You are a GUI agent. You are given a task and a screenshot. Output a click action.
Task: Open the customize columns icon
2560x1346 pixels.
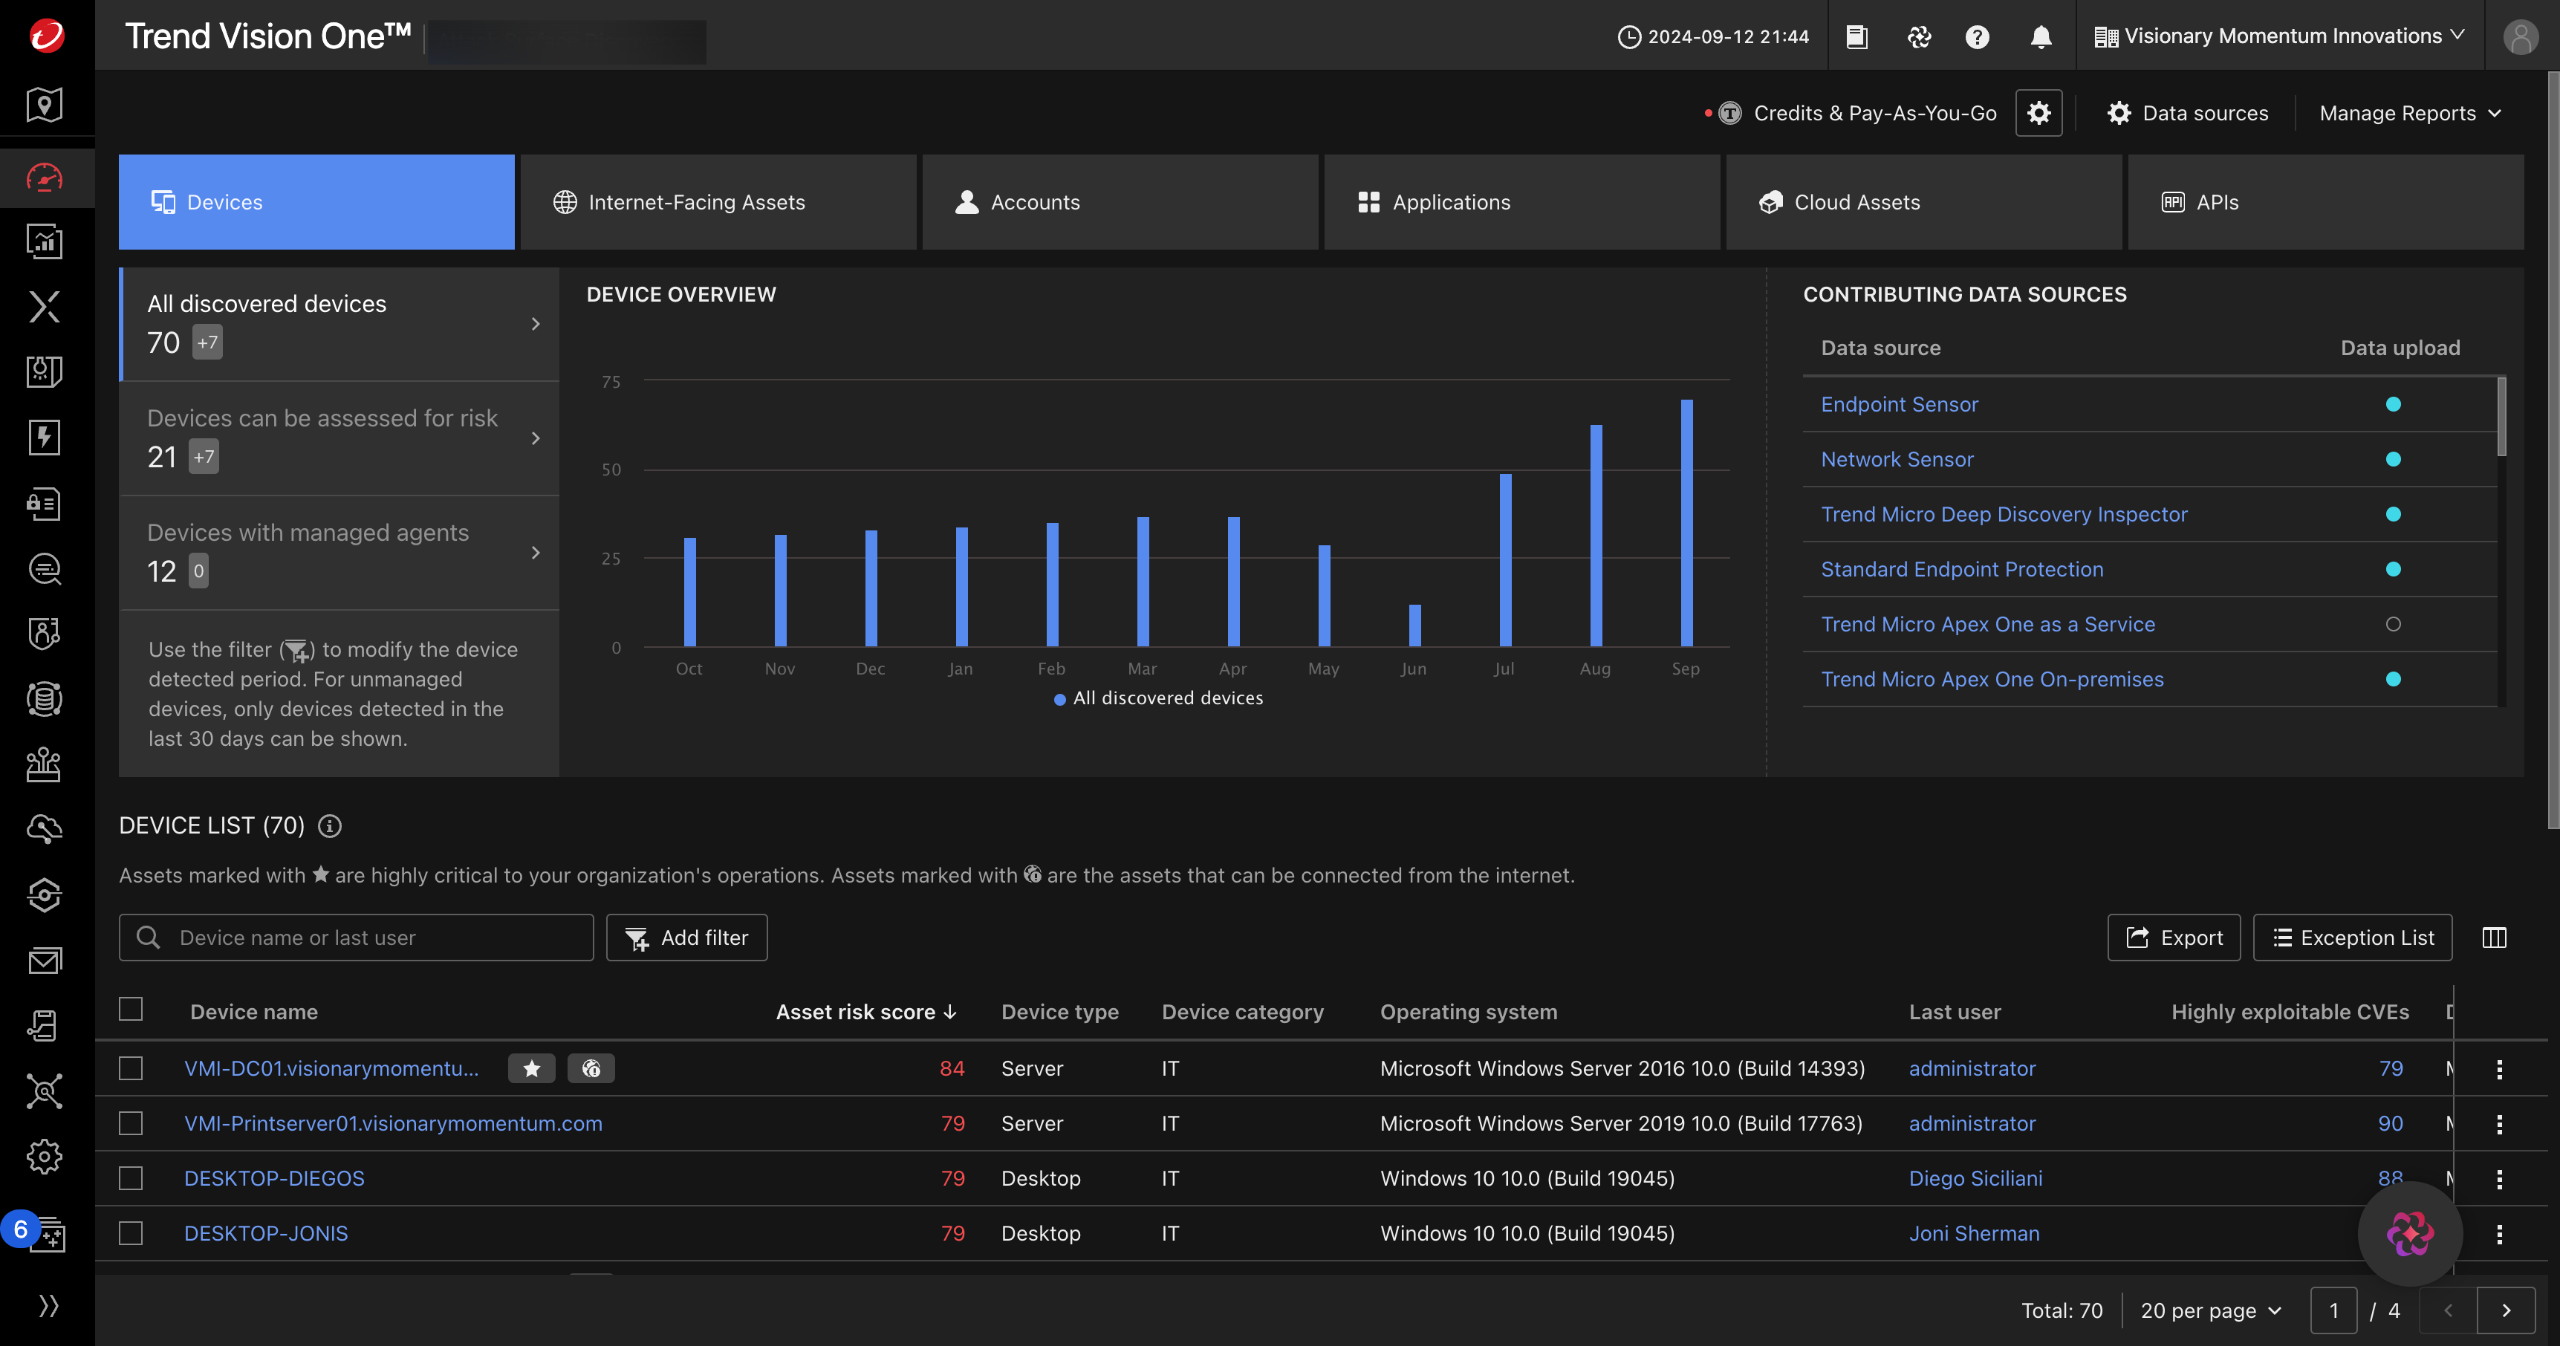(2494, 937)
